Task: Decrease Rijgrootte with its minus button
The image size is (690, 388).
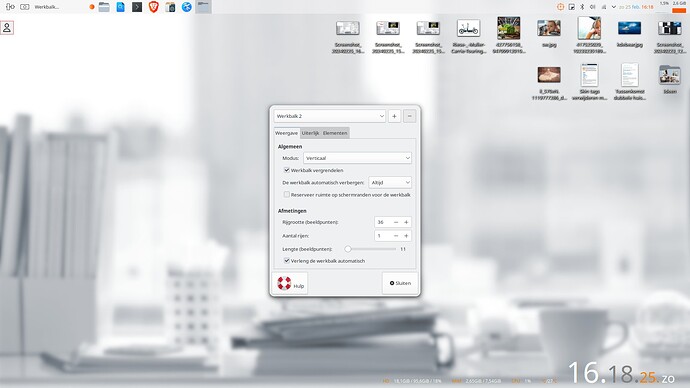Action: [396, 222]
